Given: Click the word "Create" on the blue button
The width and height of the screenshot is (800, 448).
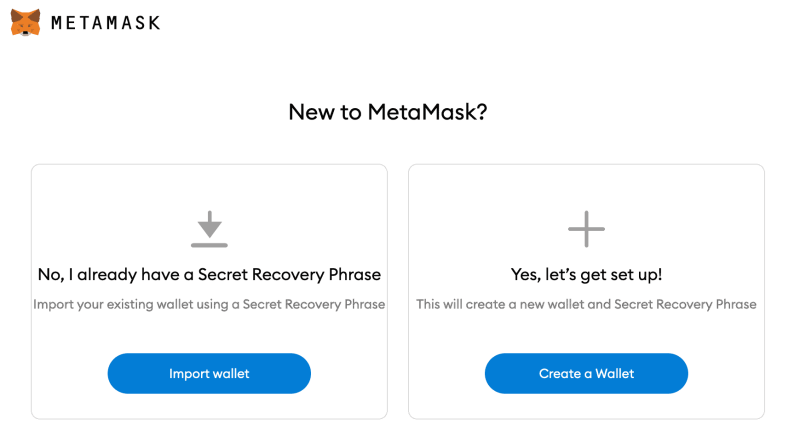Looking at the screenshot, I should [x=560, y=374].
